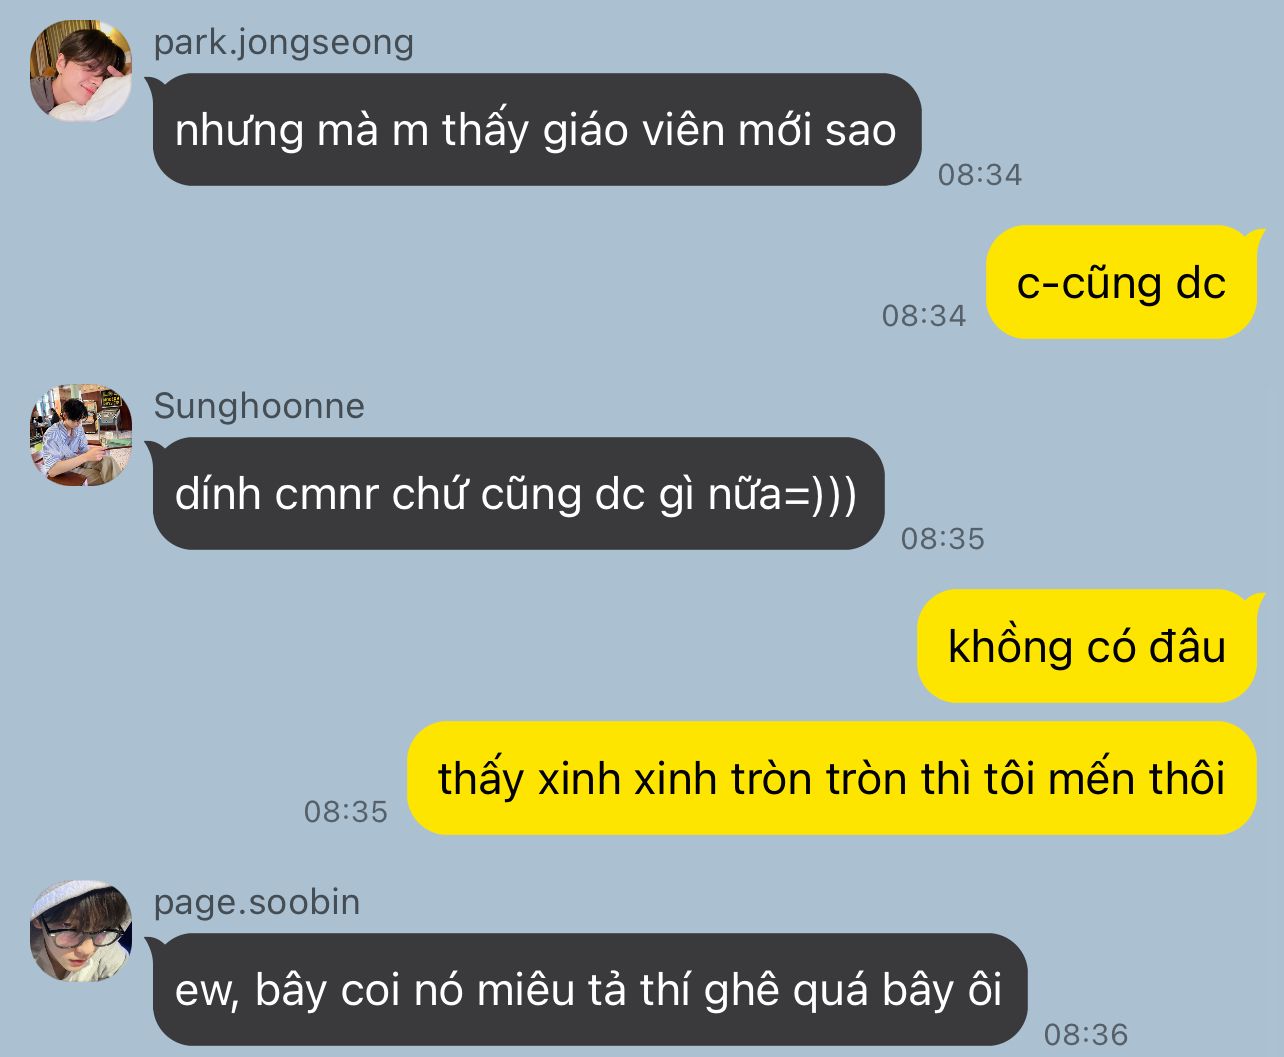Open the page.soobin username
Image resolution: width=1284 pixels, height=1057 pixels.
[256, 902]
